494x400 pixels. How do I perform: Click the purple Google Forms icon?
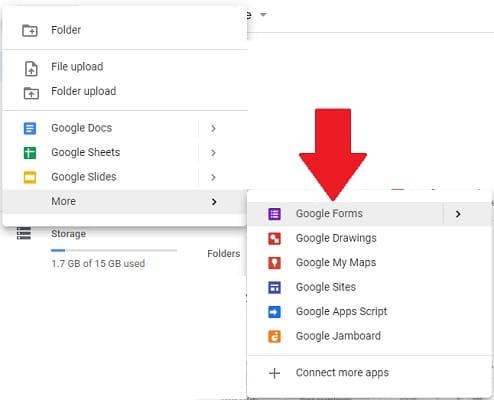point(274,214)
